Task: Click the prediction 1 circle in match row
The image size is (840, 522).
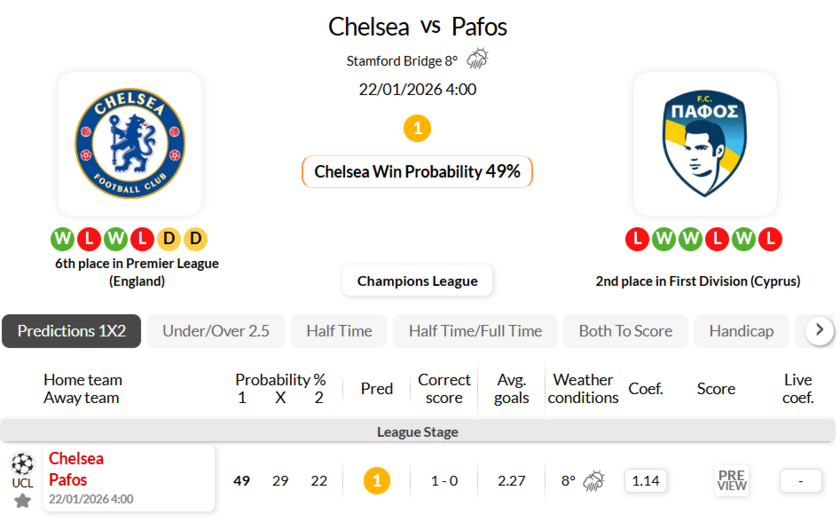Action: [376, 481]
